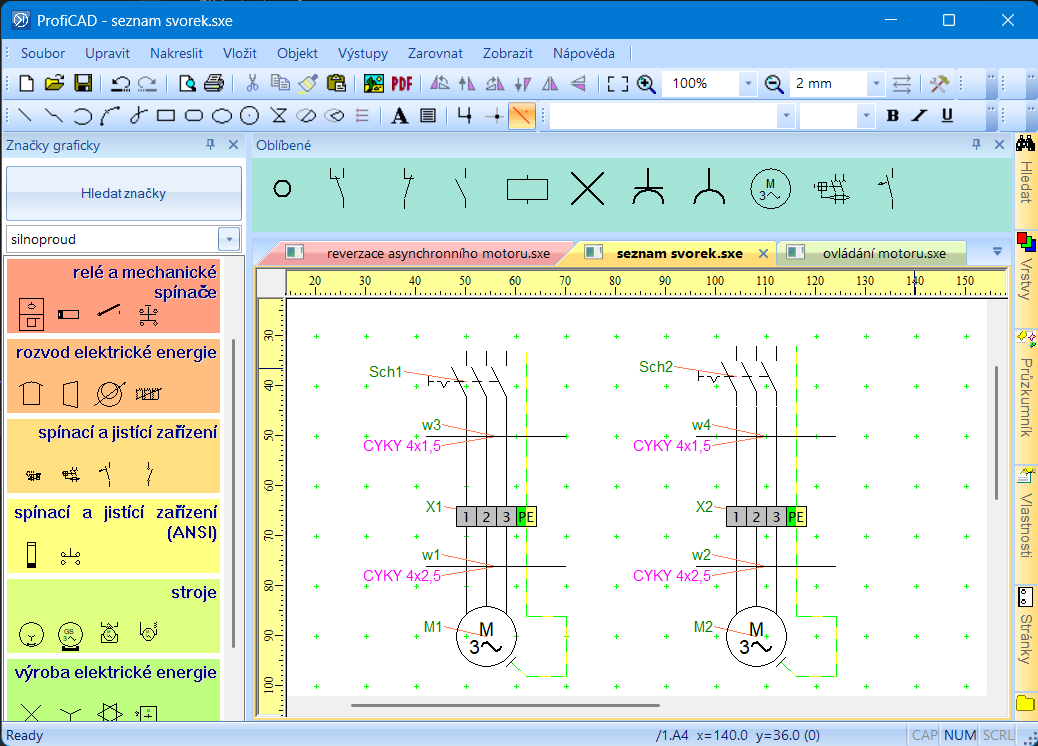Select the rectangle drawing tool
1038x746 pixels.
[x=165, y=116]
